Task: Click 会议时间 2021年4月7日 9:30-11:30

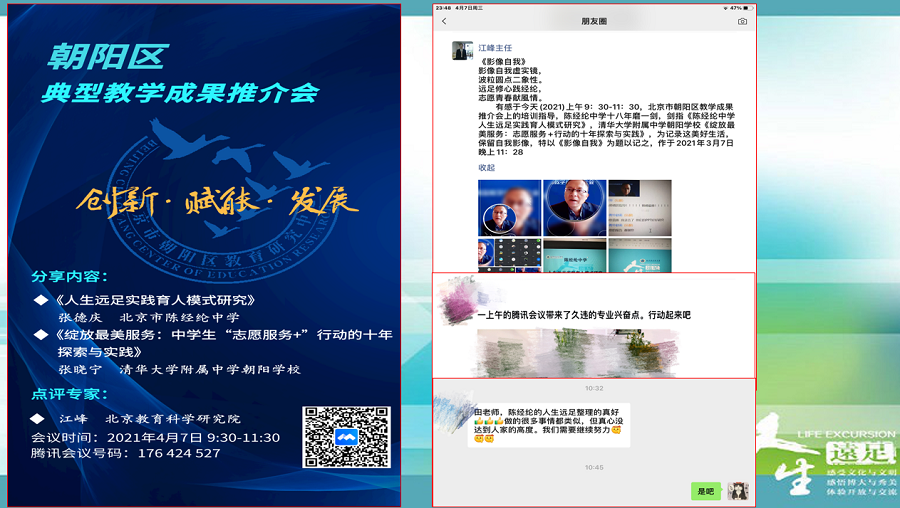Action: (x=156, y=438)
